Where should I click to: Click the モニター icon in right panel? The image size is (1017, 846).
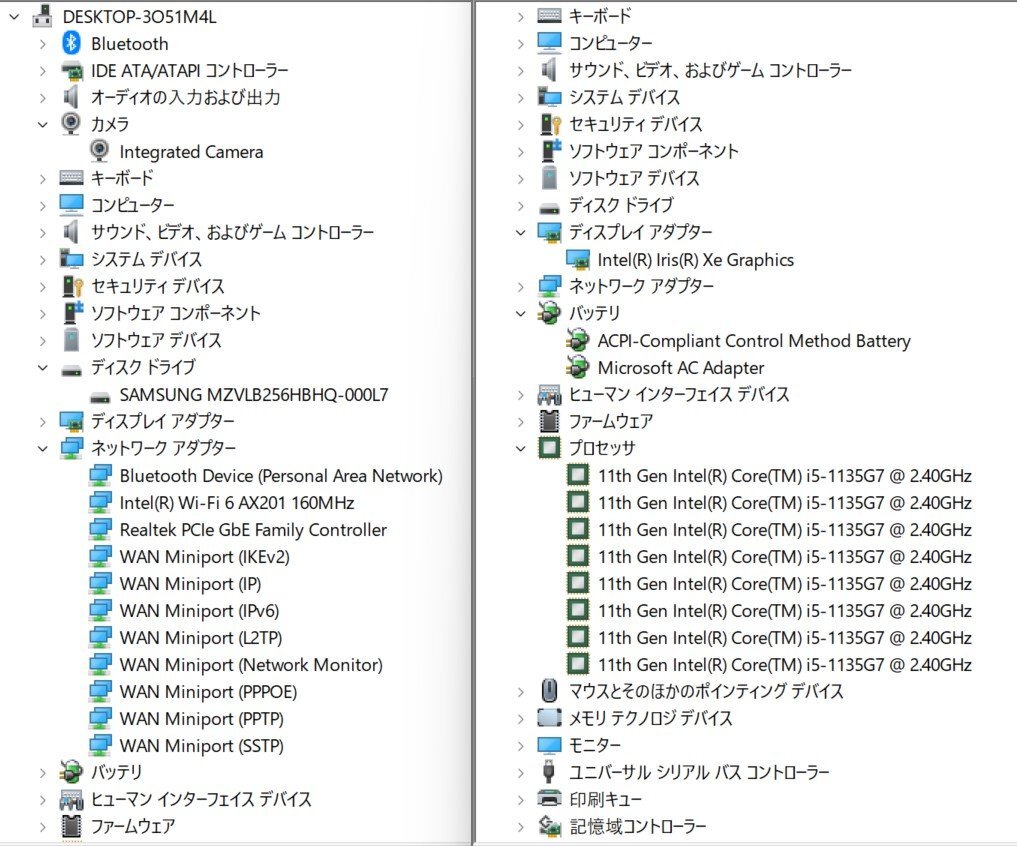[x=549, y=745]
